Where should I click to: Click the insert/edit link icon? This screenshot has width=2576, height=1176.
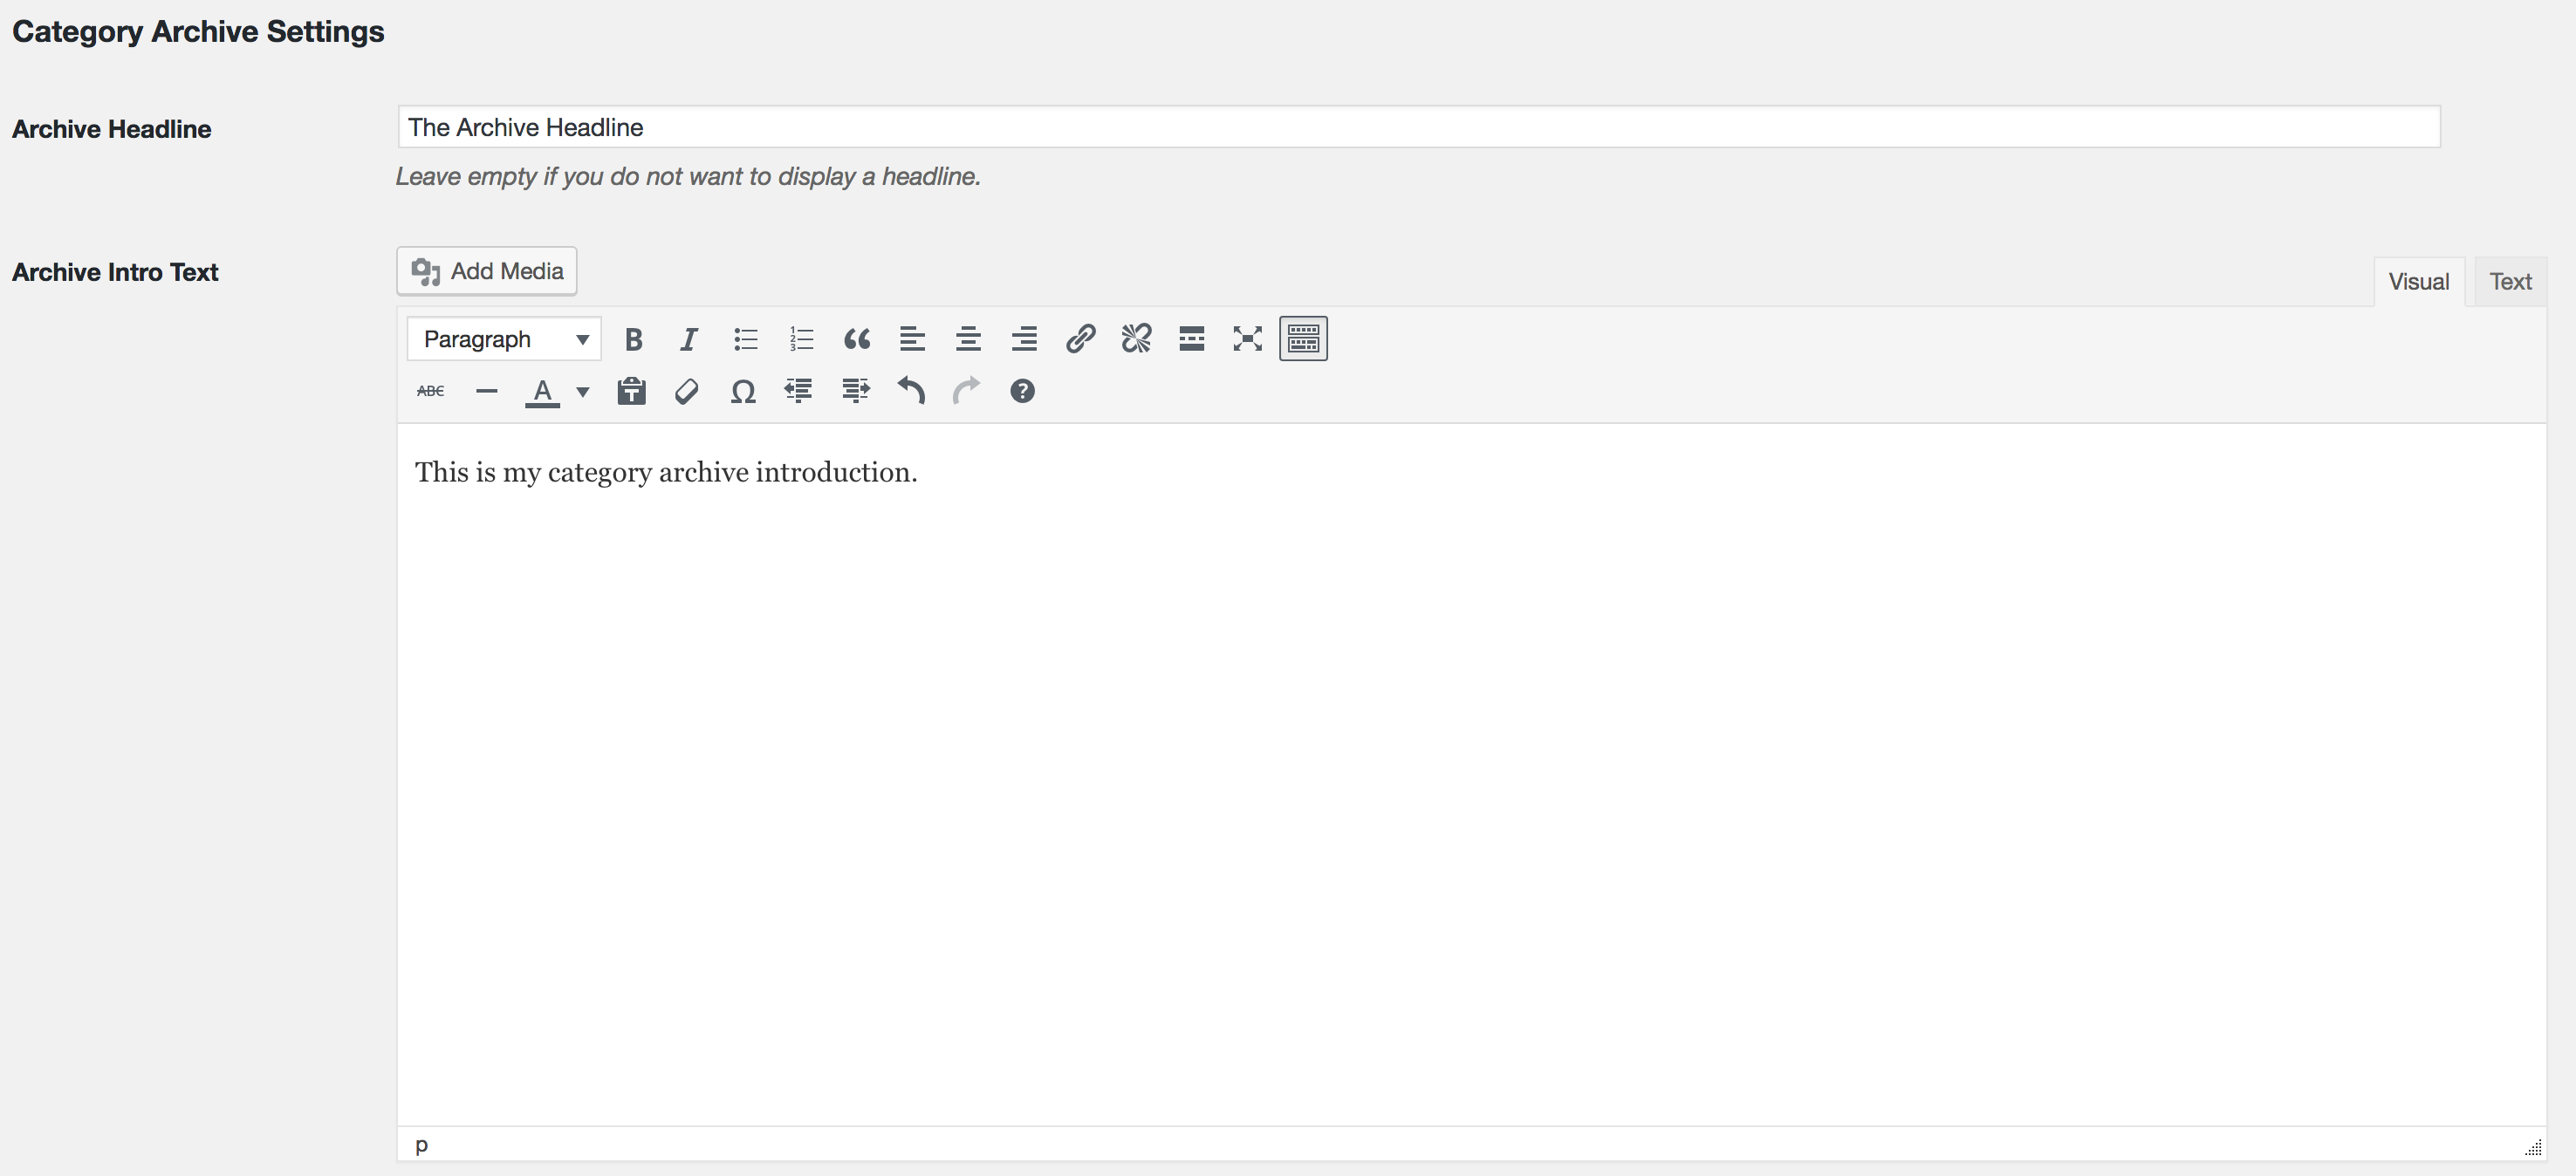click(x=1080, y=340)
